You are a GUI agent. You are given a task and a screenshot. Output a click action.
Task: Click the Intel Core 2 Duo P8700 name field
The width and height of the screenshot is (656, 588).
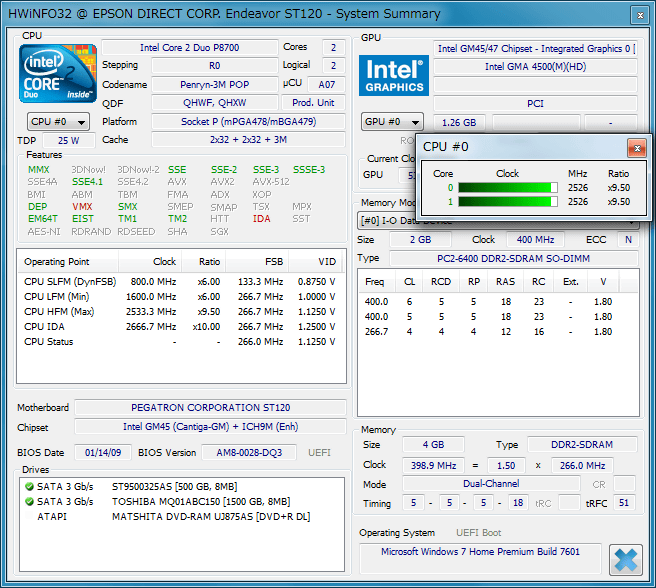tap(190, 48)
